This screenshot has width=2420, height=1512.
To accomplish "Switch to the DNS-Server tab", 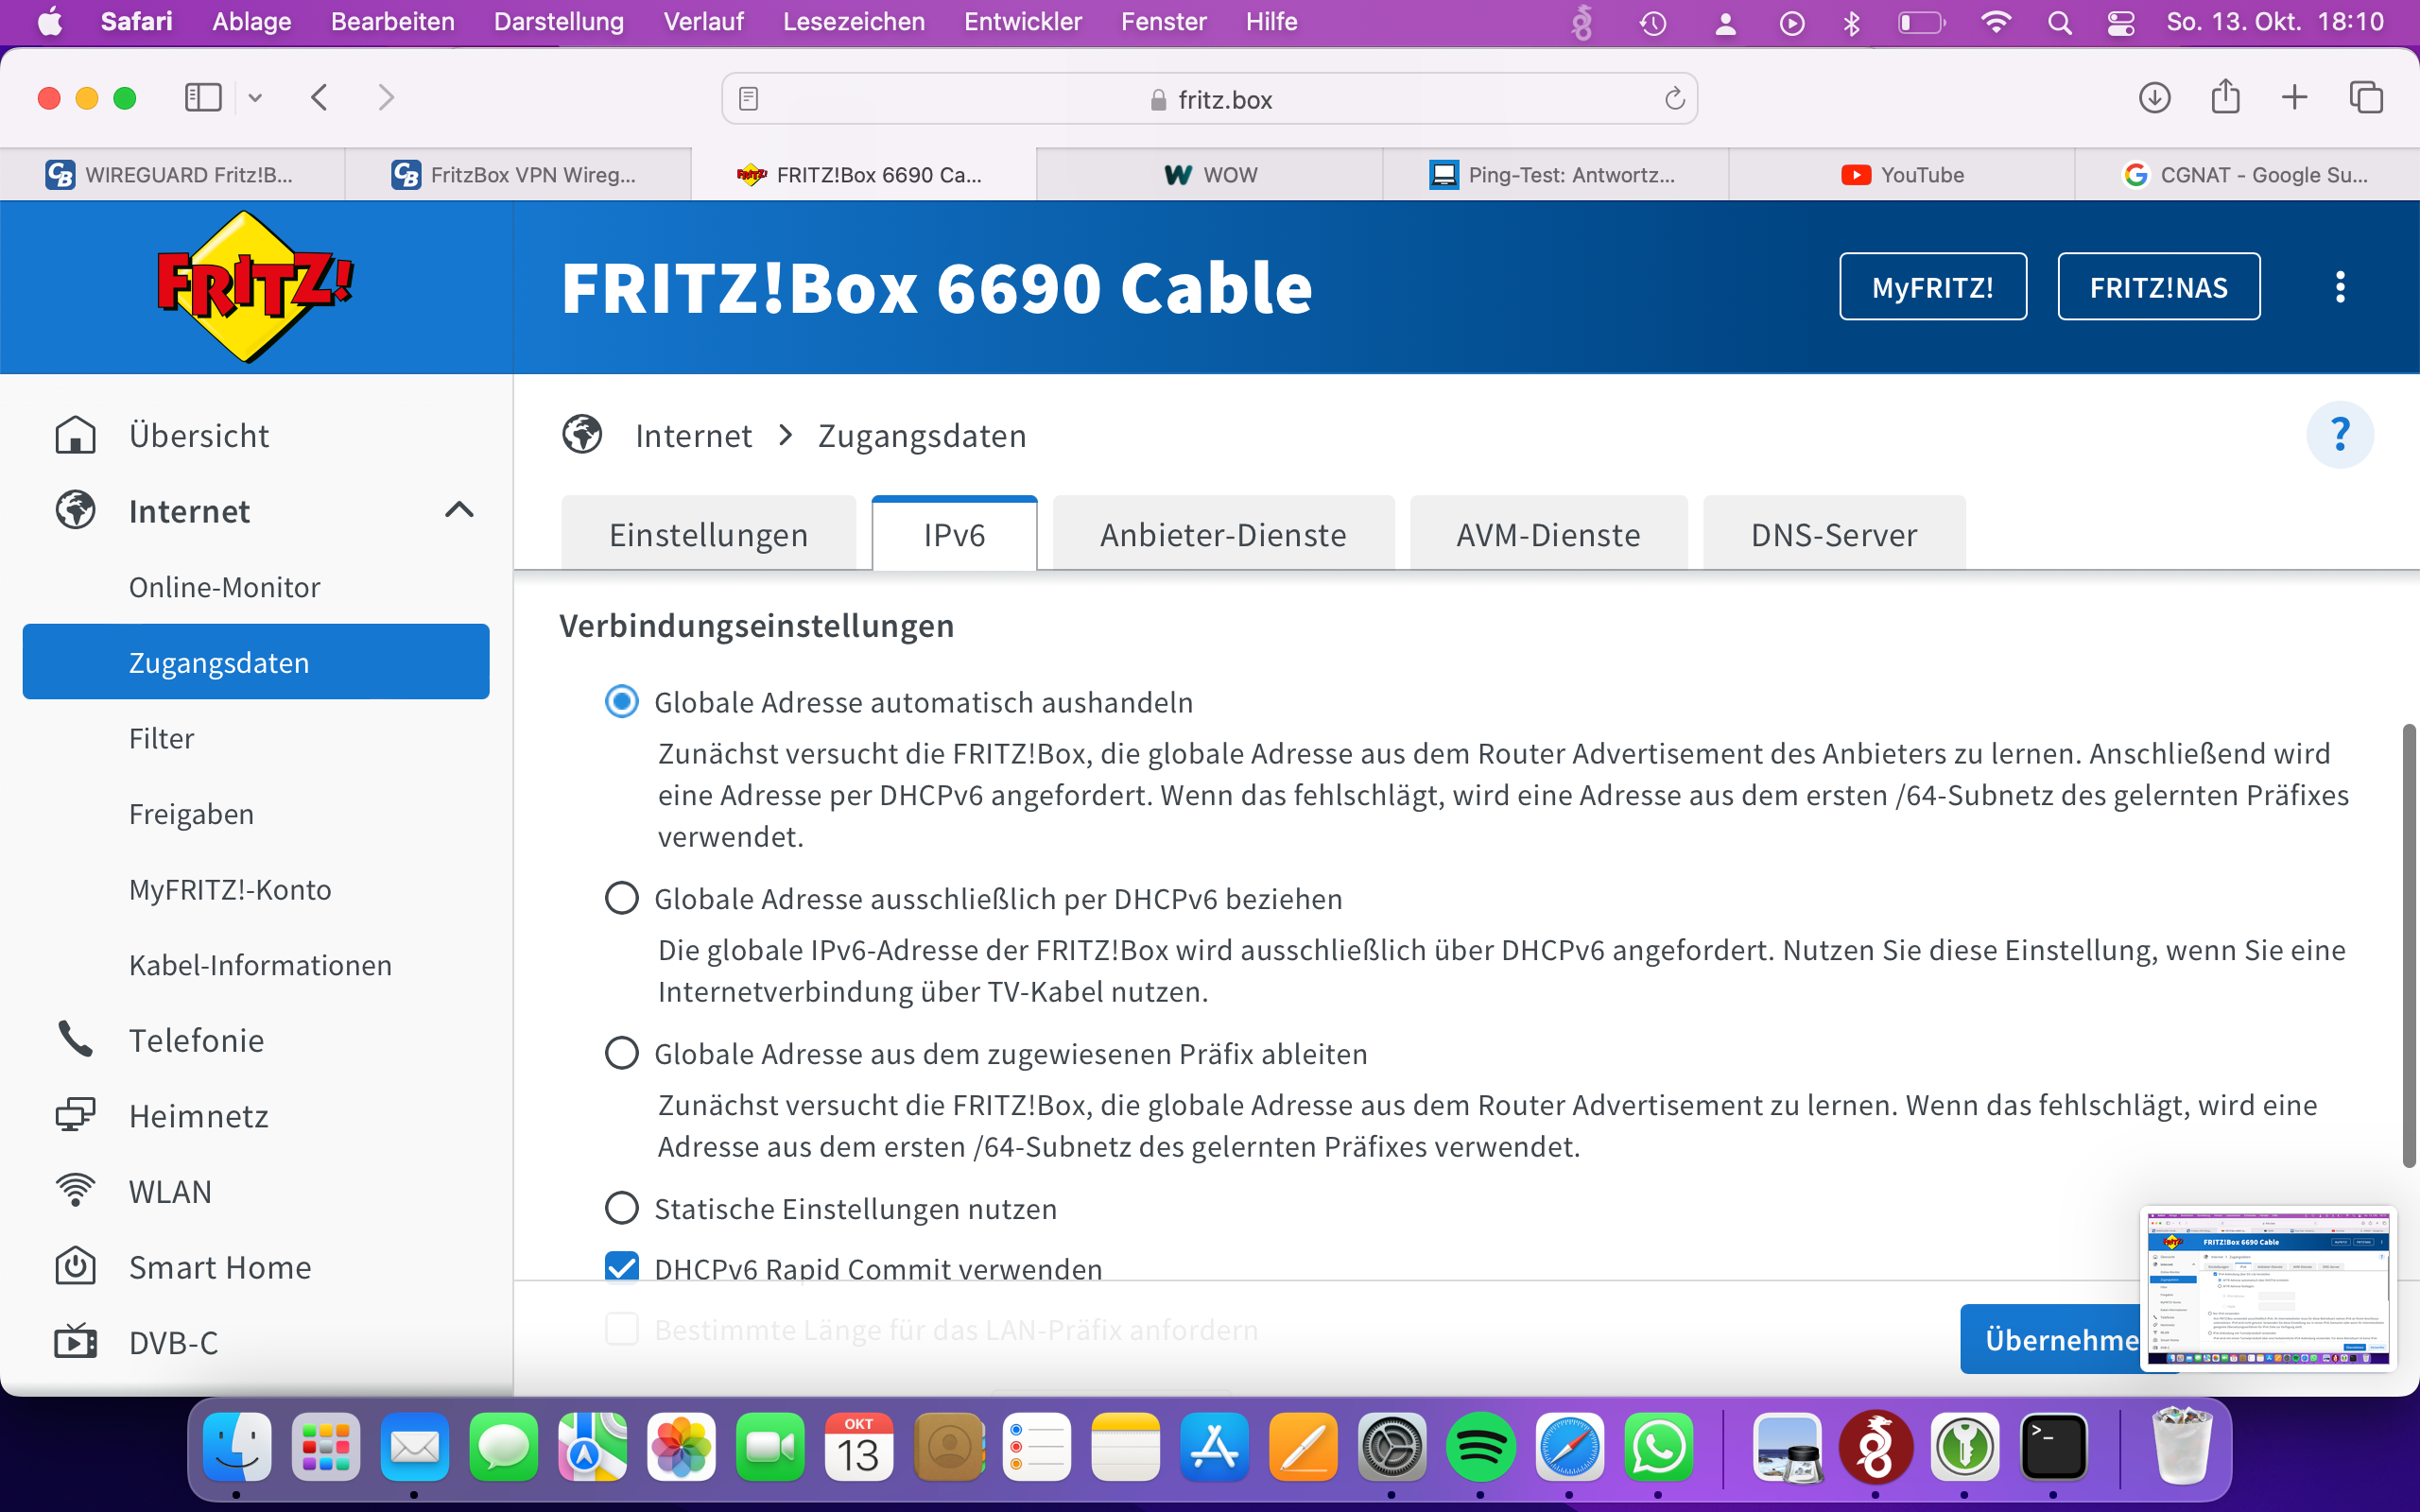I will pos(1833,535).
